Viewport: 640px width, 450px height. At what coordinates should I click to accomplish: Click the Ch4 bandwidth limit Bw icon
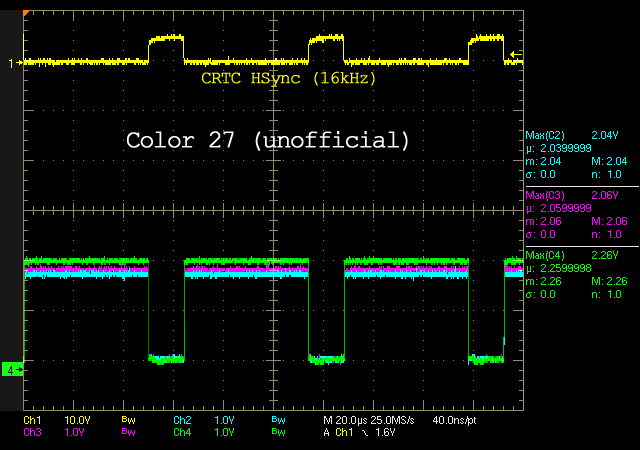coord(277,432)
